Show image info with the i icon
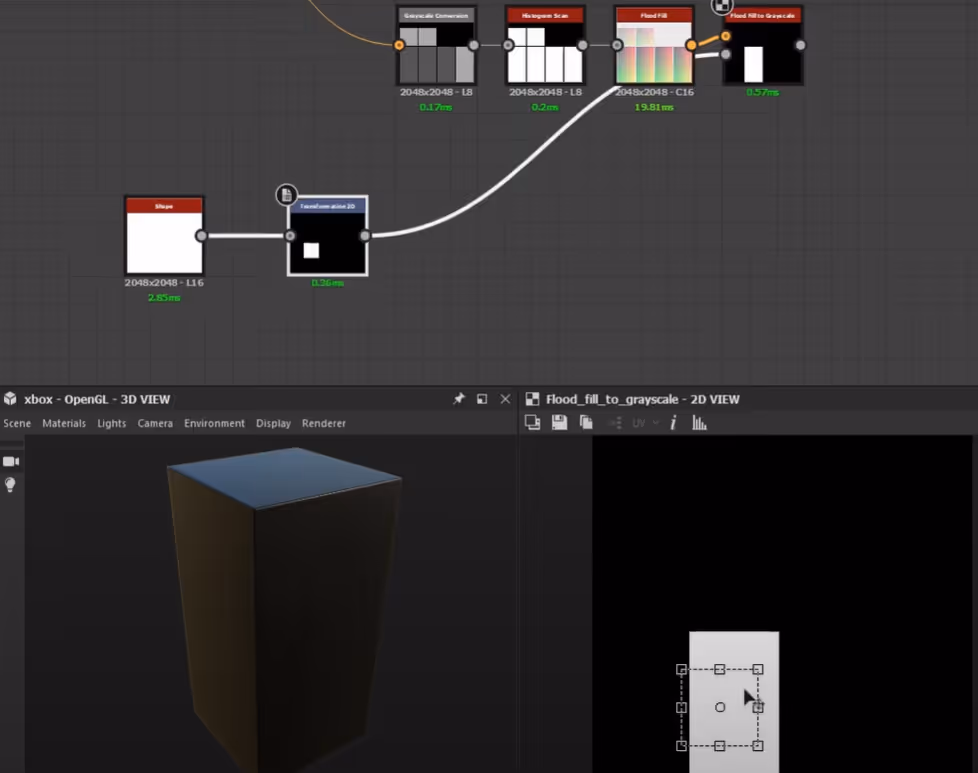 click(x=673, y=423)
